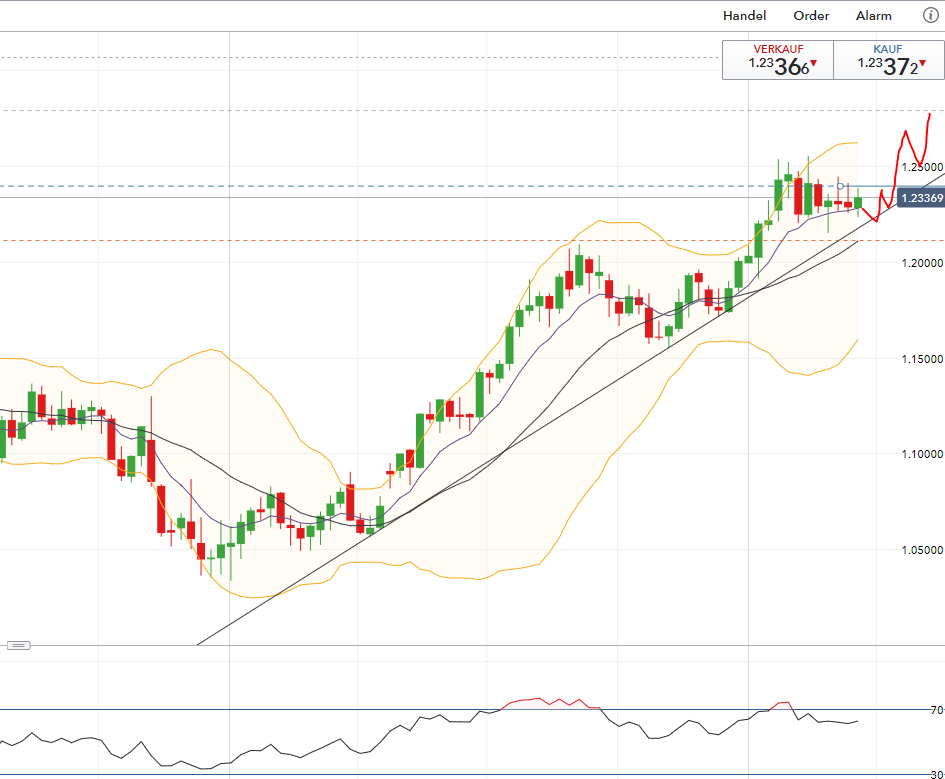
Task: Open the Alarm menu
Action: pyautogui.click(x=874, y=16)
